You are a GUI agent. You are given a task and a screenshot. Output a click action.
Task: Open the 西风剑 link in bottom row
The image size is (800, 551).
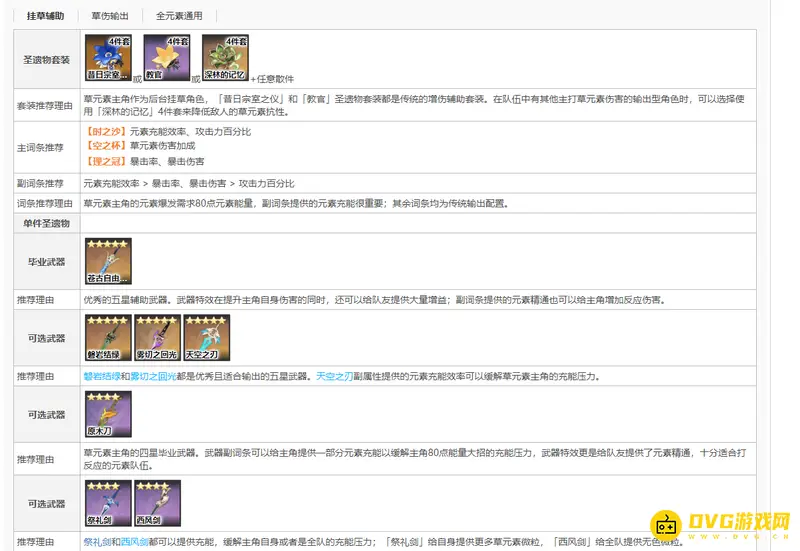(137, 542)
